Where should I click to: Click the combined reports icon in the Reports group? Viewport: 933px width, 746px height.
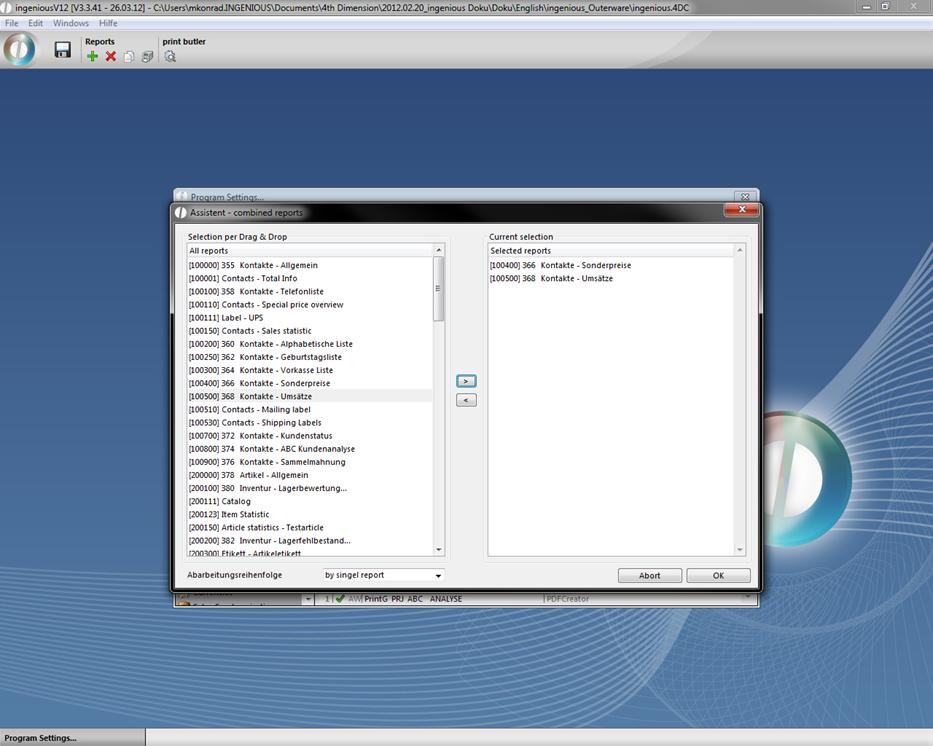click(x=147, y=57)
